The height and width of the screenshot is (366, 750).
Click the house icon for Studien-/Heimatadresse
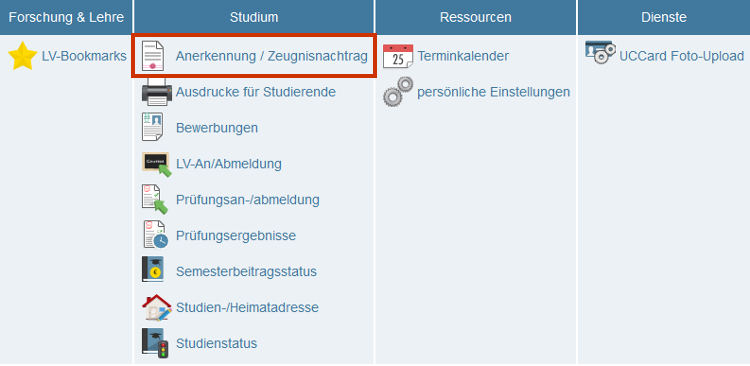pos(156,307)
